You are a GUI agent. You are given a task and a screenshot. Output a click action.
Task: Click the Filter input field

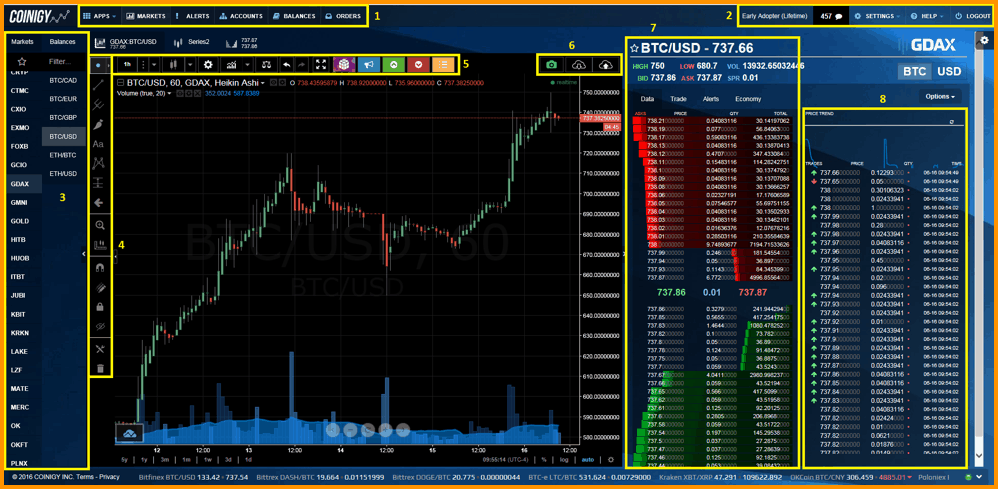click(x=64, y=62)
